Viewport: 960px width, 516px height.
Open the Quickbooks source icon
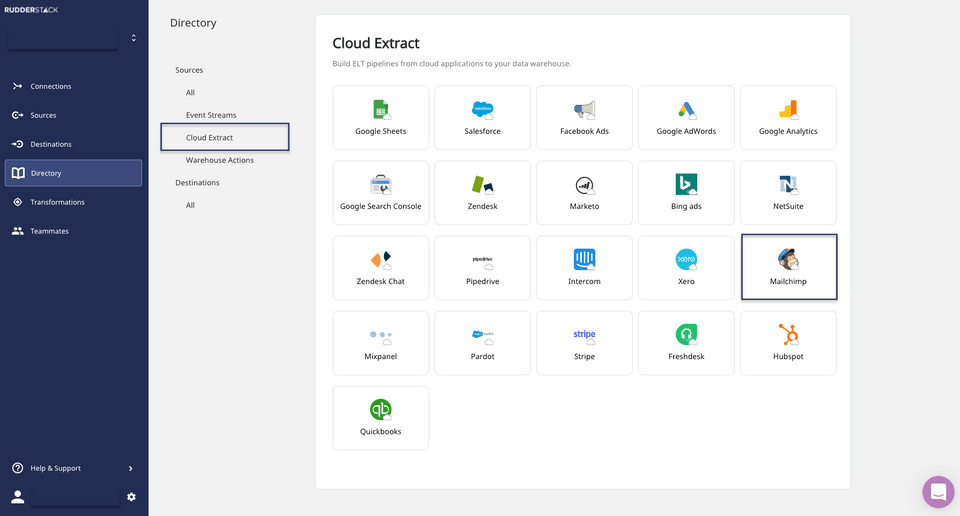(x=380, y=410)
